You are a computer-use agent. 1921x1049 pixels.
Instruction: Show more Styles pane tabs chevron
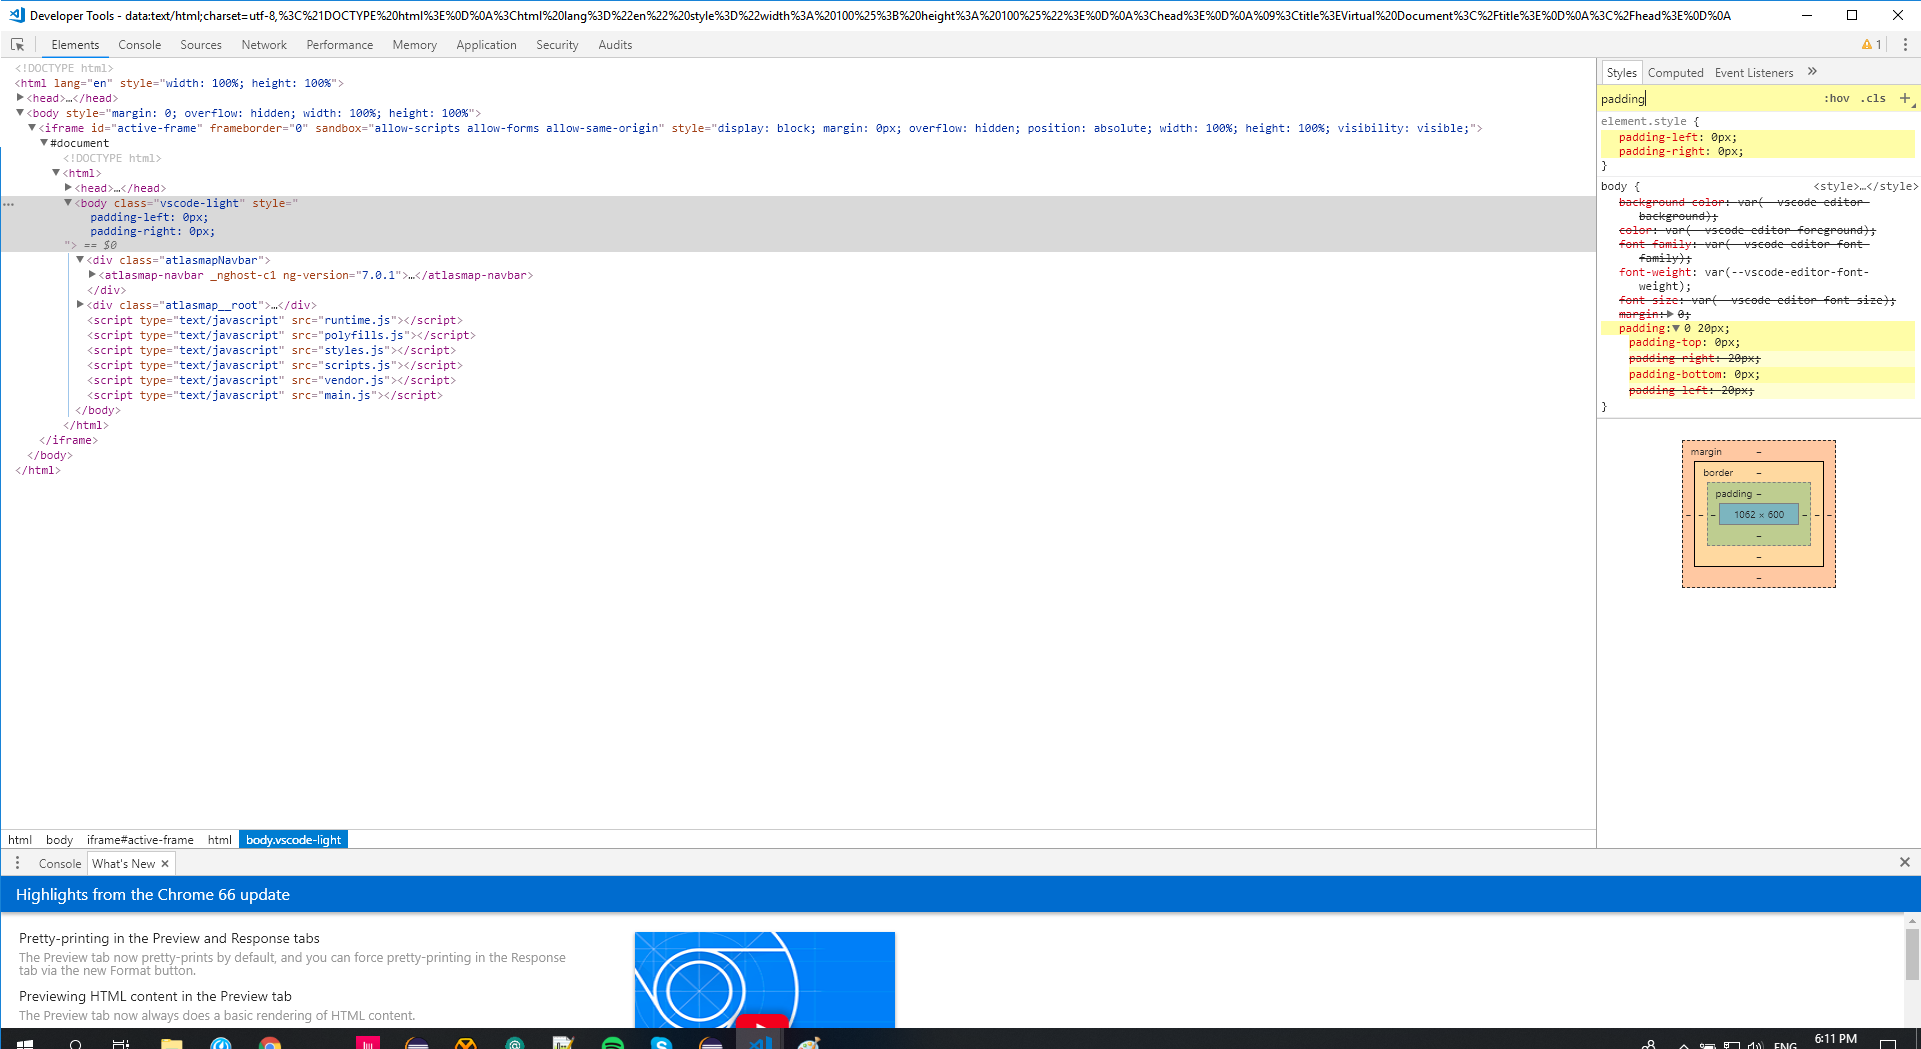[1812, 72]
